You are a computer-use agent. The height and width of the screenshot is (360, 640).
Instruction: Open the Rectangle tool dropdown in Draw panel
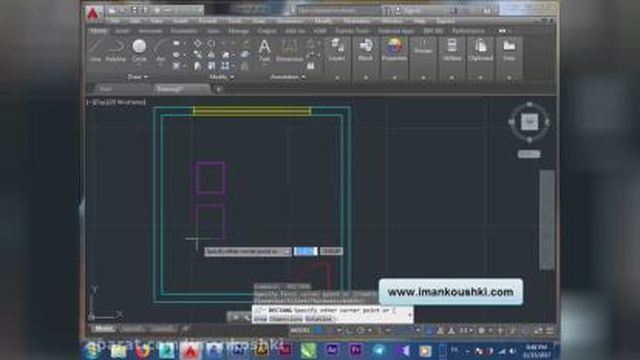pos(184,43)
